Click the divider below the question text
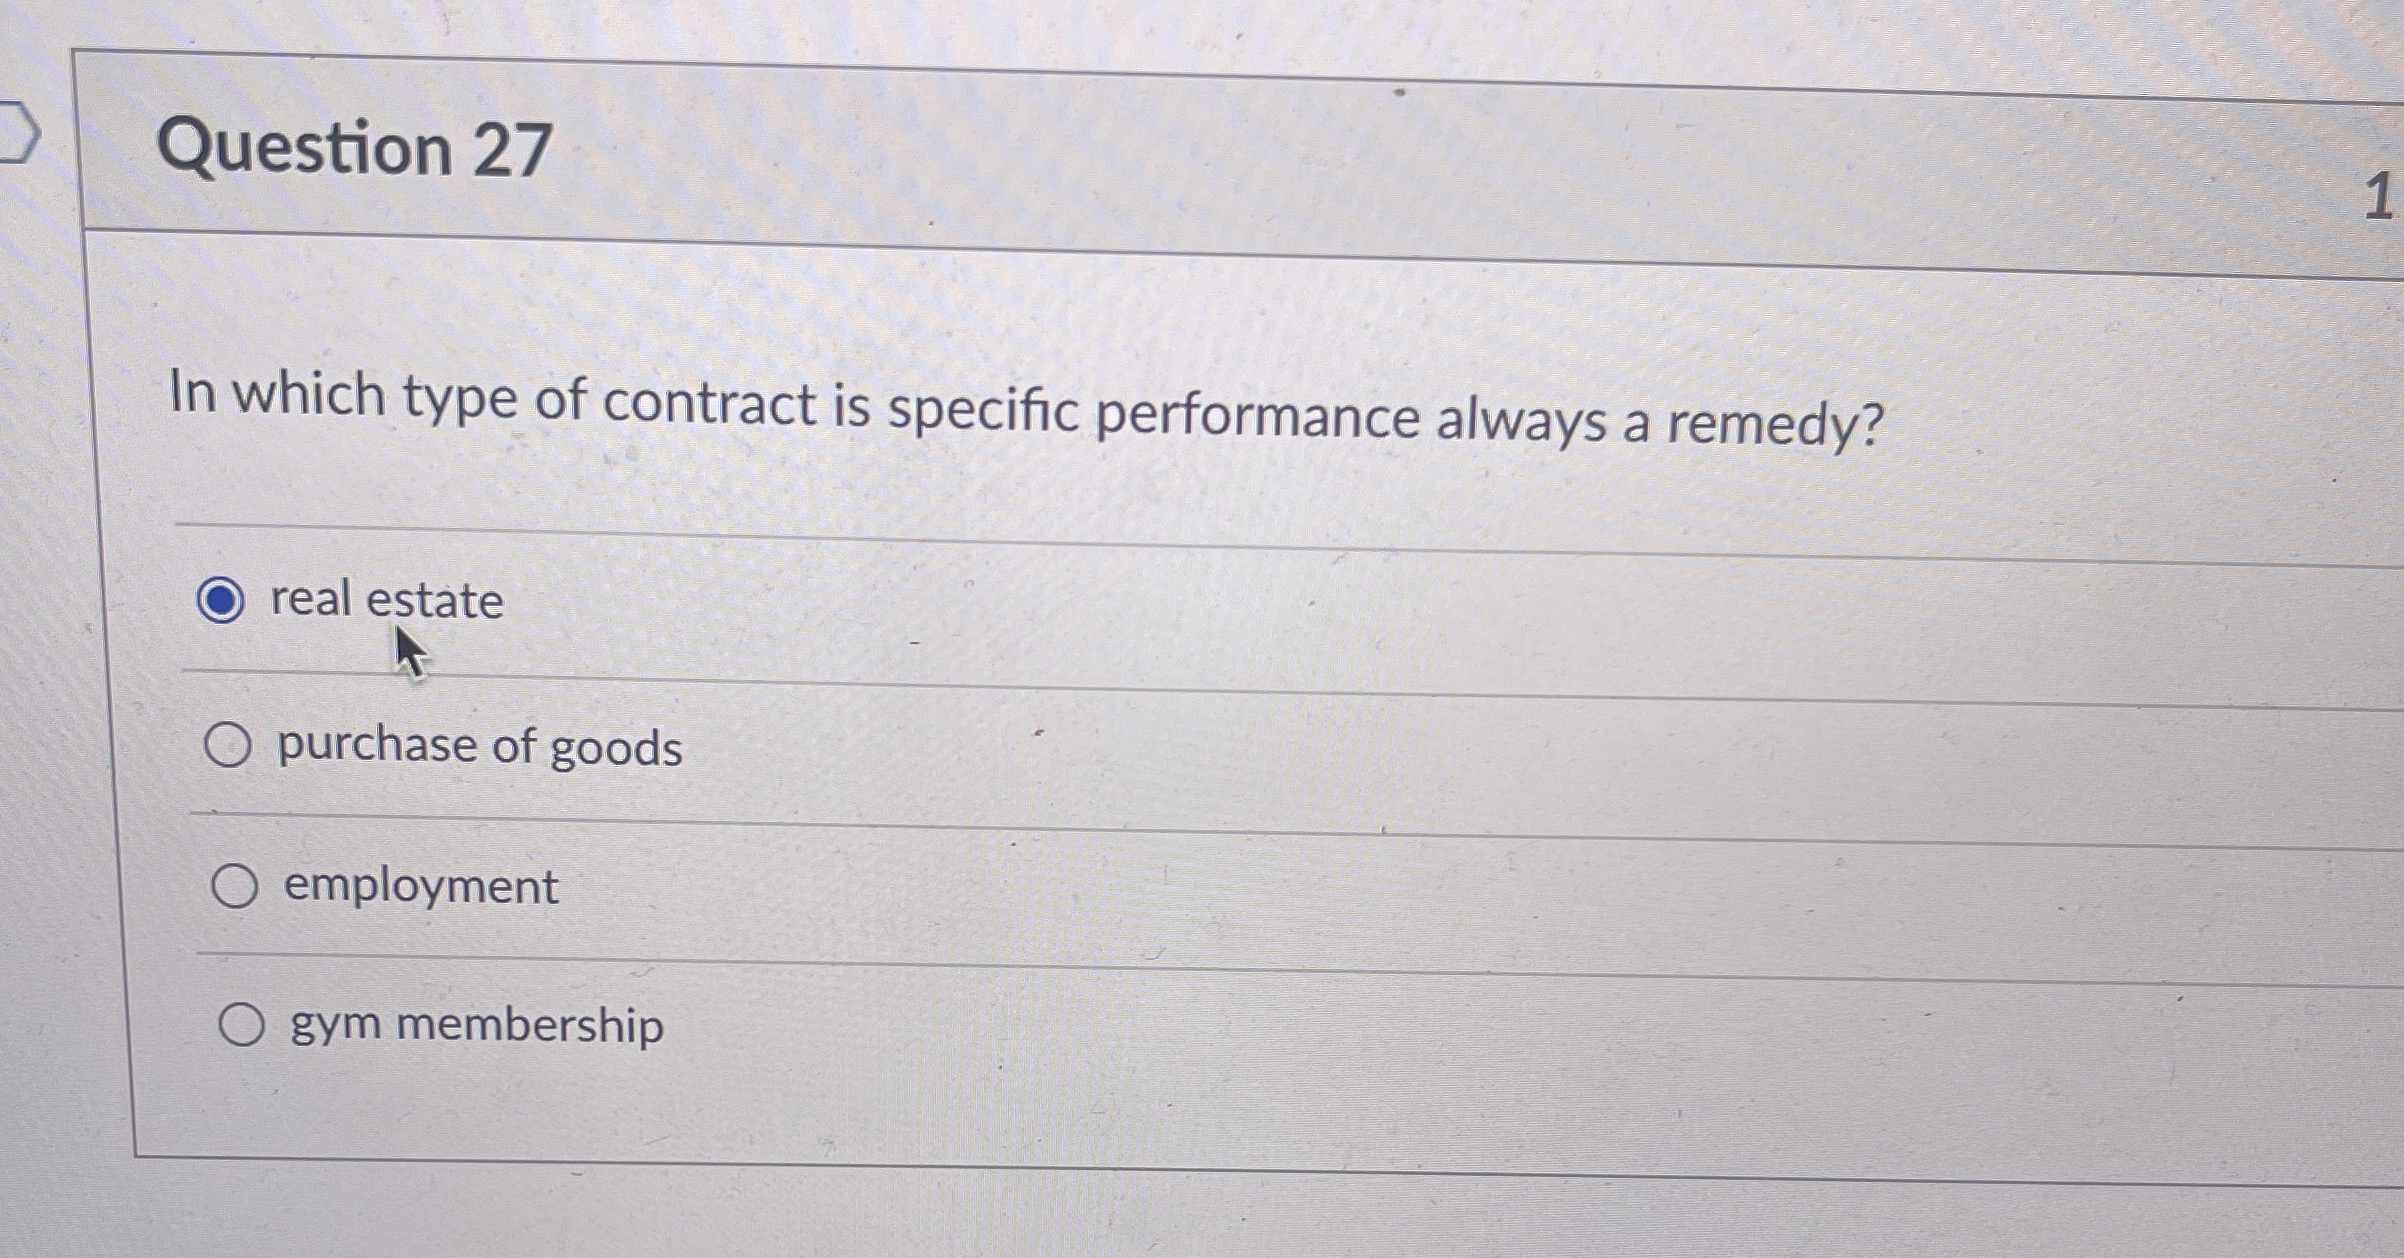 (x=1200, y=522)
